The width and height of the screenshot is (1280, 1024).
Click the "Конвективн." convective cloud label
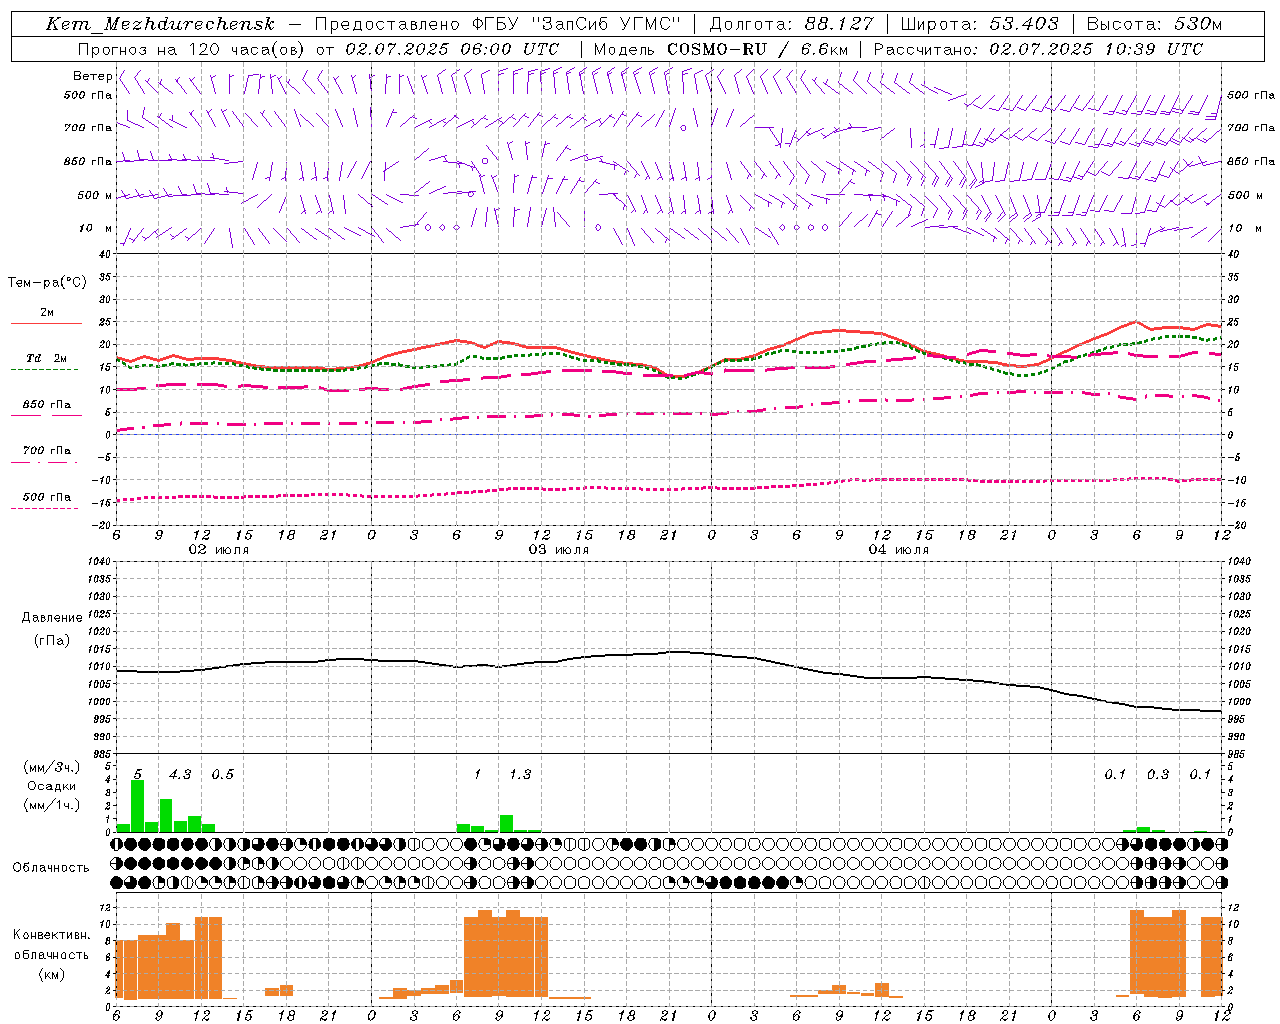pos(52,935)
